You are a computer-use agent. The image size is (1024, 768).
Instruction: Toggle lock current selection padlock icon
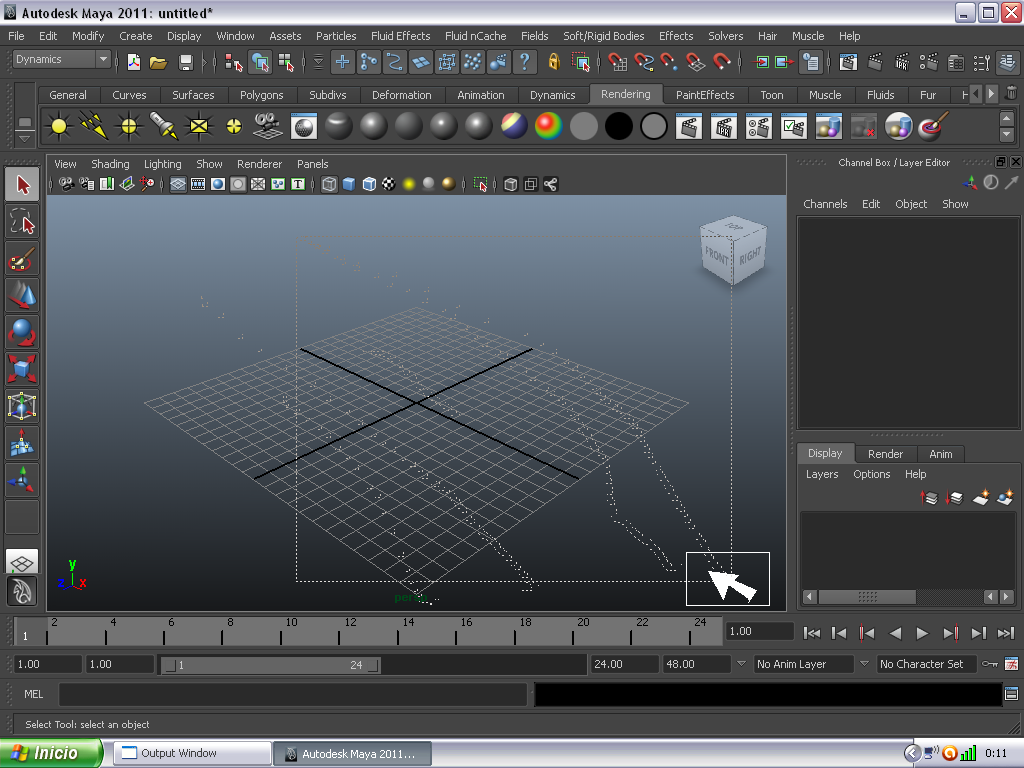[x=554, y=62]
